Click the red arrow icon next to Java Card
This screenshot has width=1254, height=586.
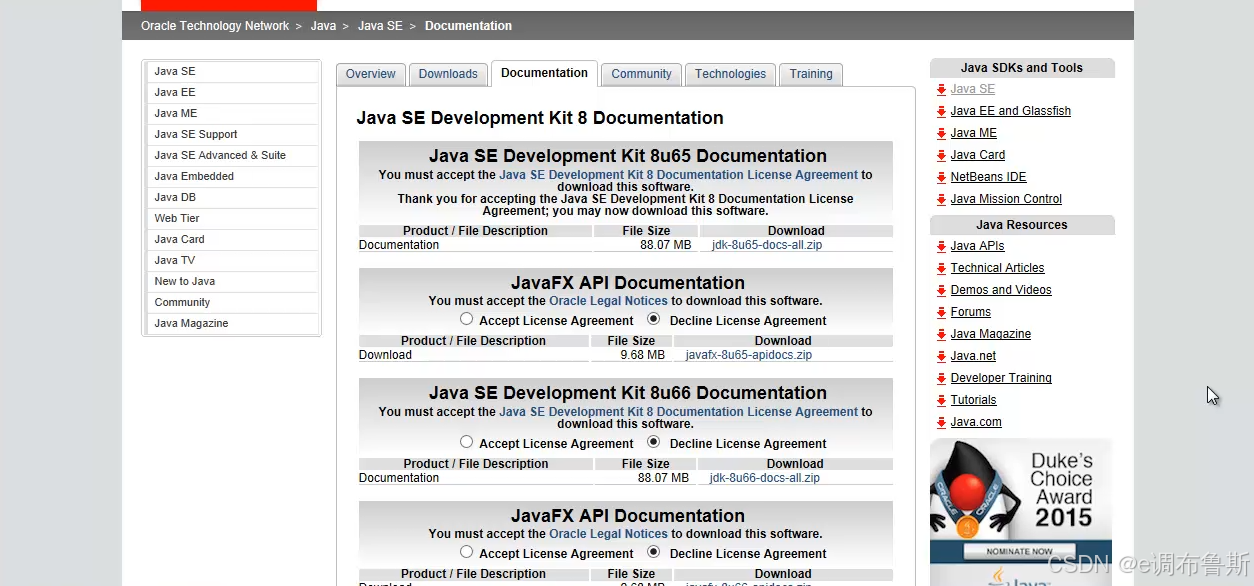(x=941, y=156)
